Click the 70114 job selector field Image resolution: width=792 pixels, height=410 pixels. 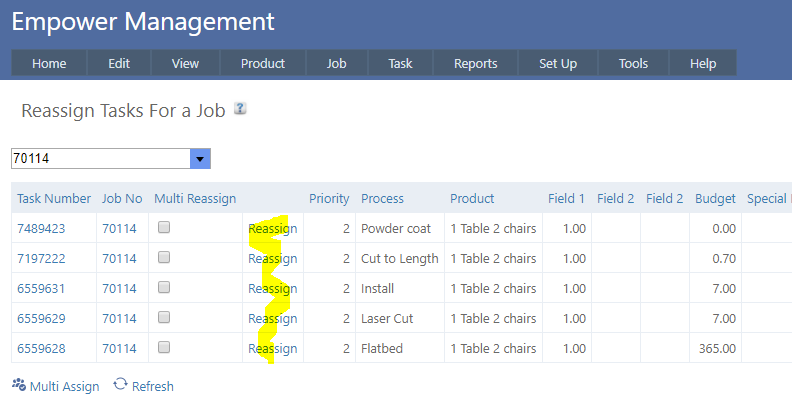(100, 159)
